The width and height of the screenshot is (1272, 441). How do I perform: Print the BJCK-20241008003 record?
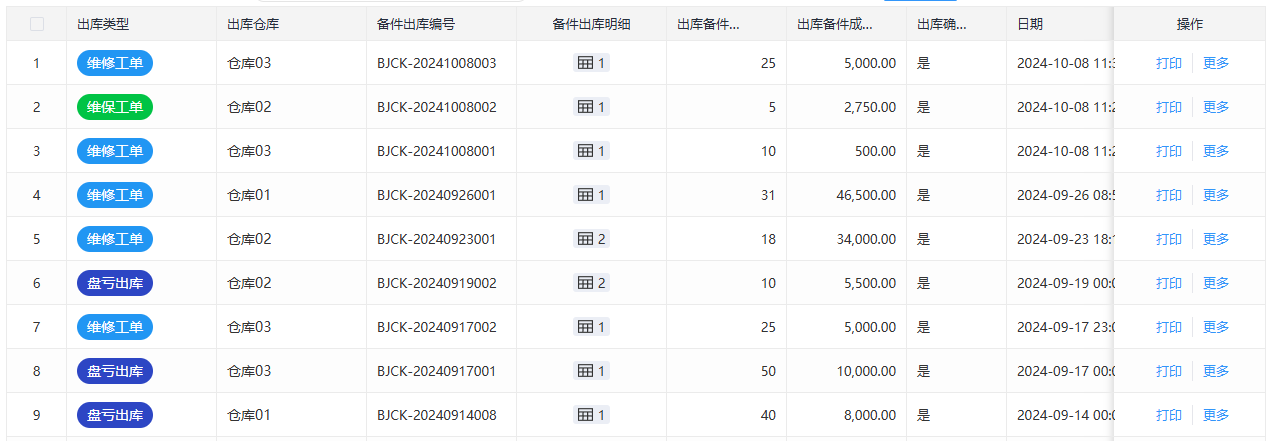tap(1168, 63)
